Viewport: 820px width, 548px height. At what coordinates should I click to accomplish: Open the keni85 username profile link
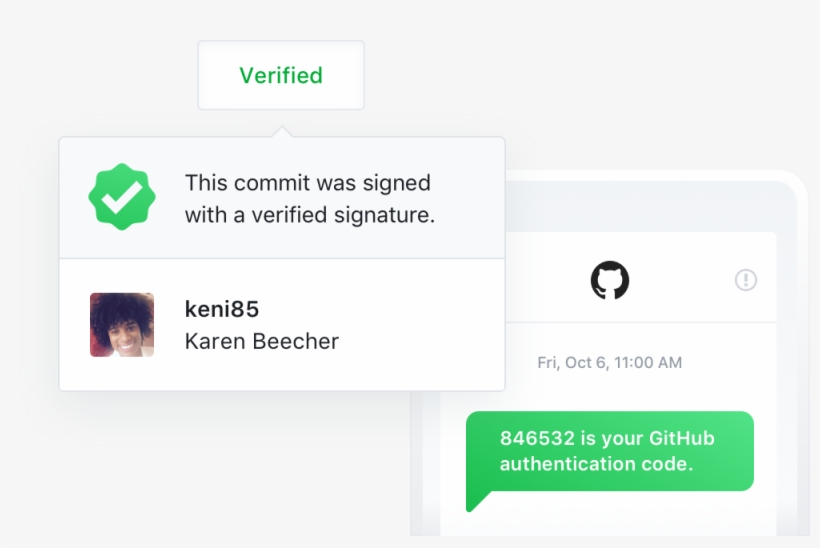222,309
